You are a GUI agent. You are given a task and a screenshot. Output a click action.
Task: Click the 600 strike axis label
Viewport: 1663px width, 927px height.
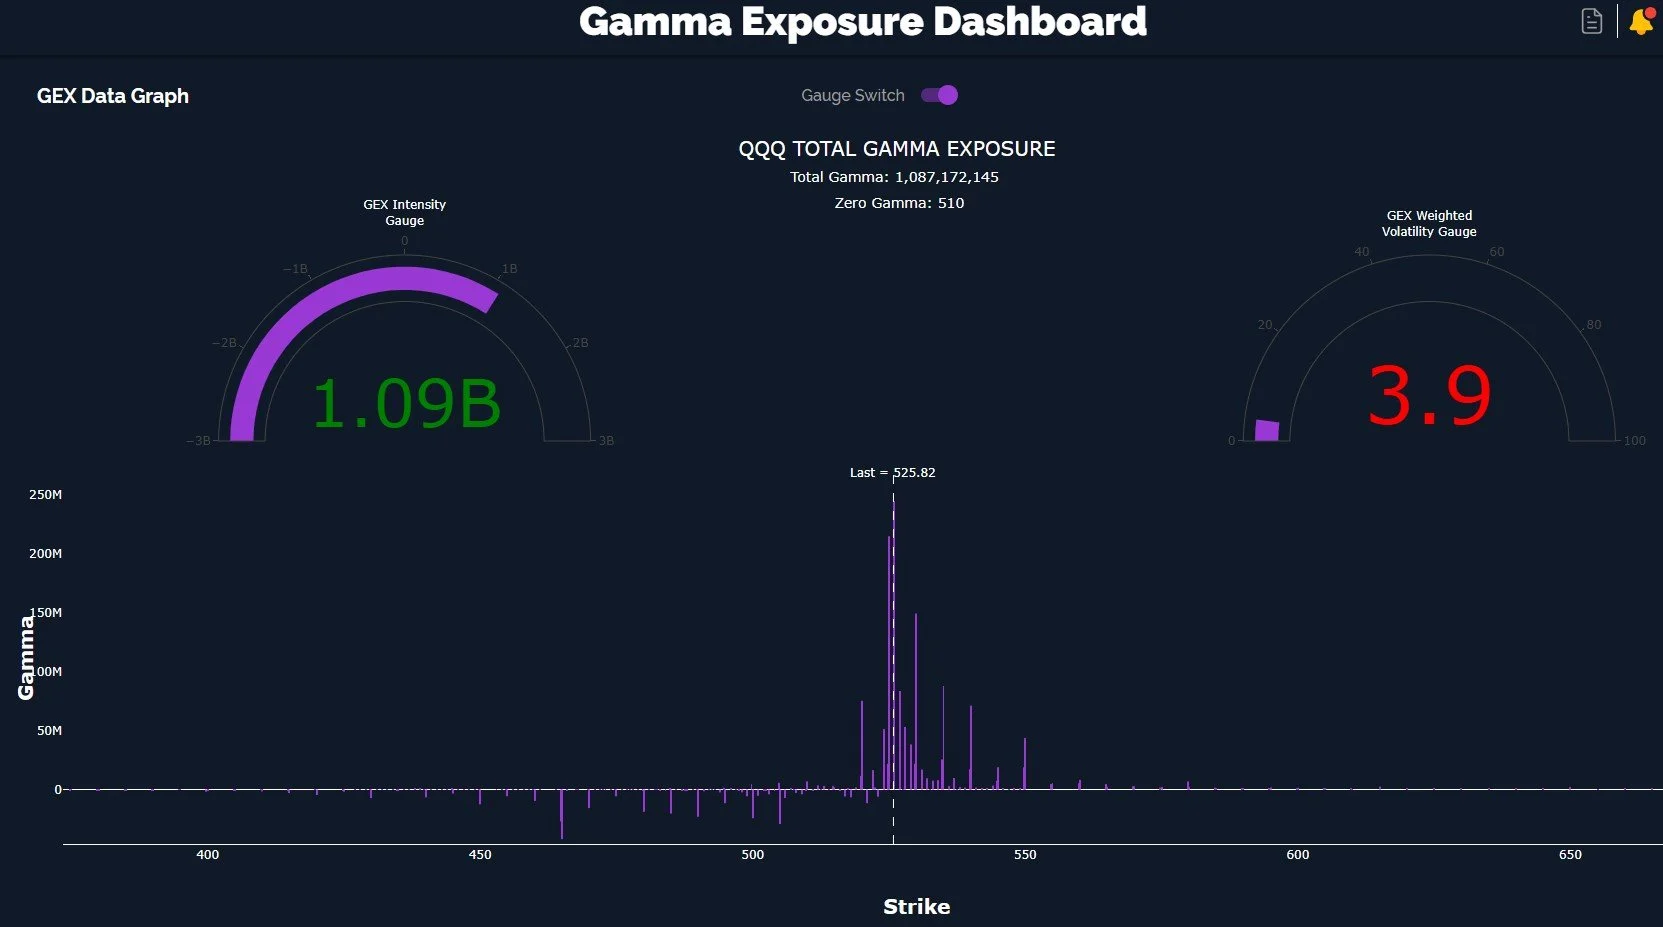click(1298, 855)
